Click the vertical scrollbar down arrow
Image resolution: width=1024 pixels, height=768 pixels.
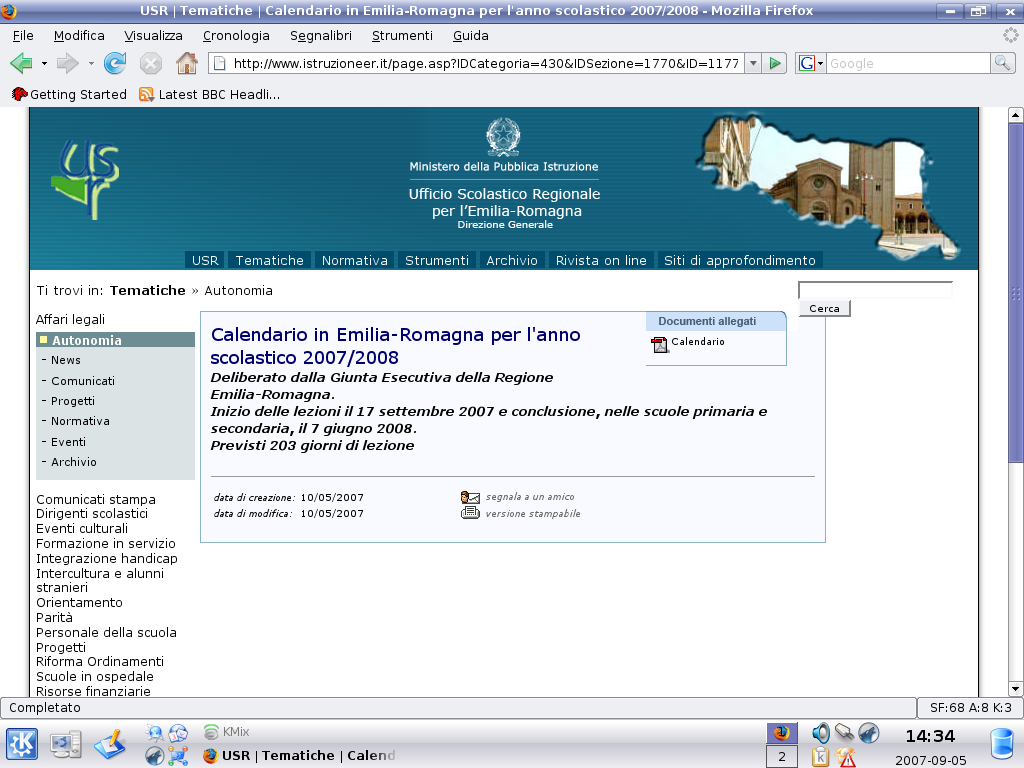(x=1015, y=689)
